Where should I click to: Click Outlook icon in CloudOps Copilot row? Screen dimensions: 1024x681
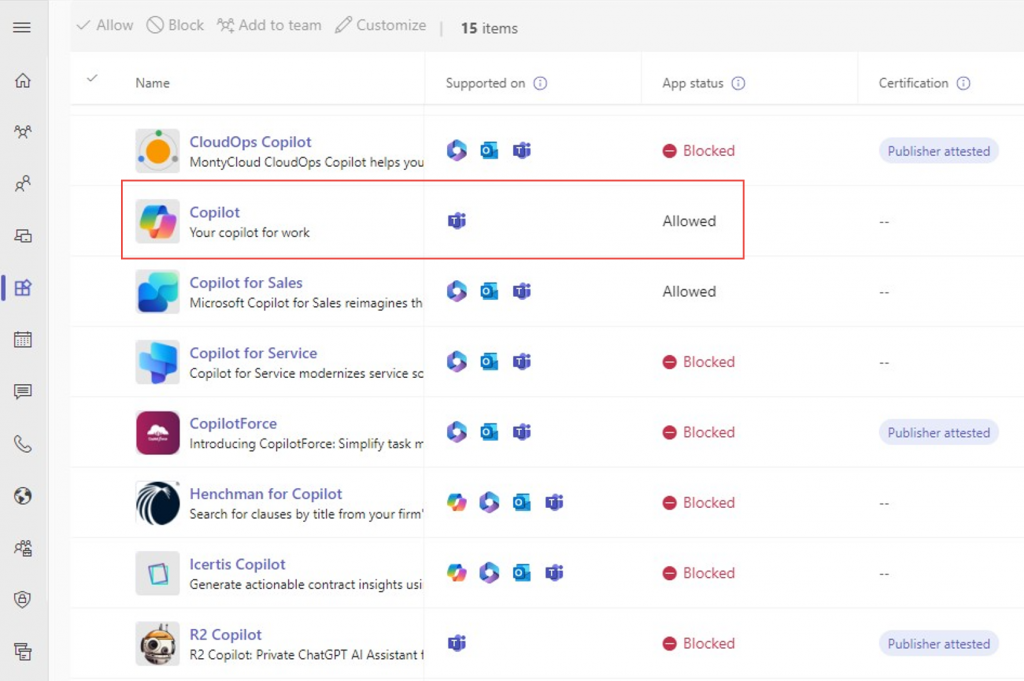(x=489, y=151)
